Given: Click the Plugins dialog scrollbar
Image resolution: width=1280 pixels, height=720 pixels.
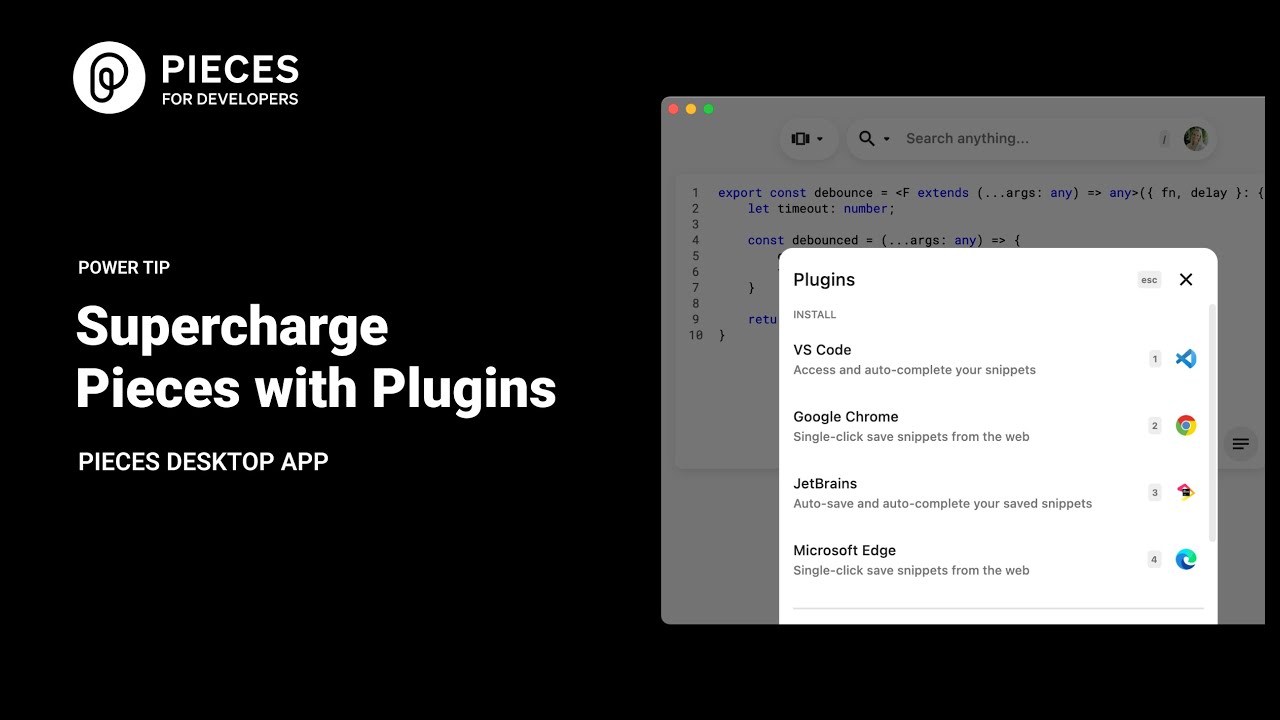Looking at the screenshot, I should coord(1213,424).
